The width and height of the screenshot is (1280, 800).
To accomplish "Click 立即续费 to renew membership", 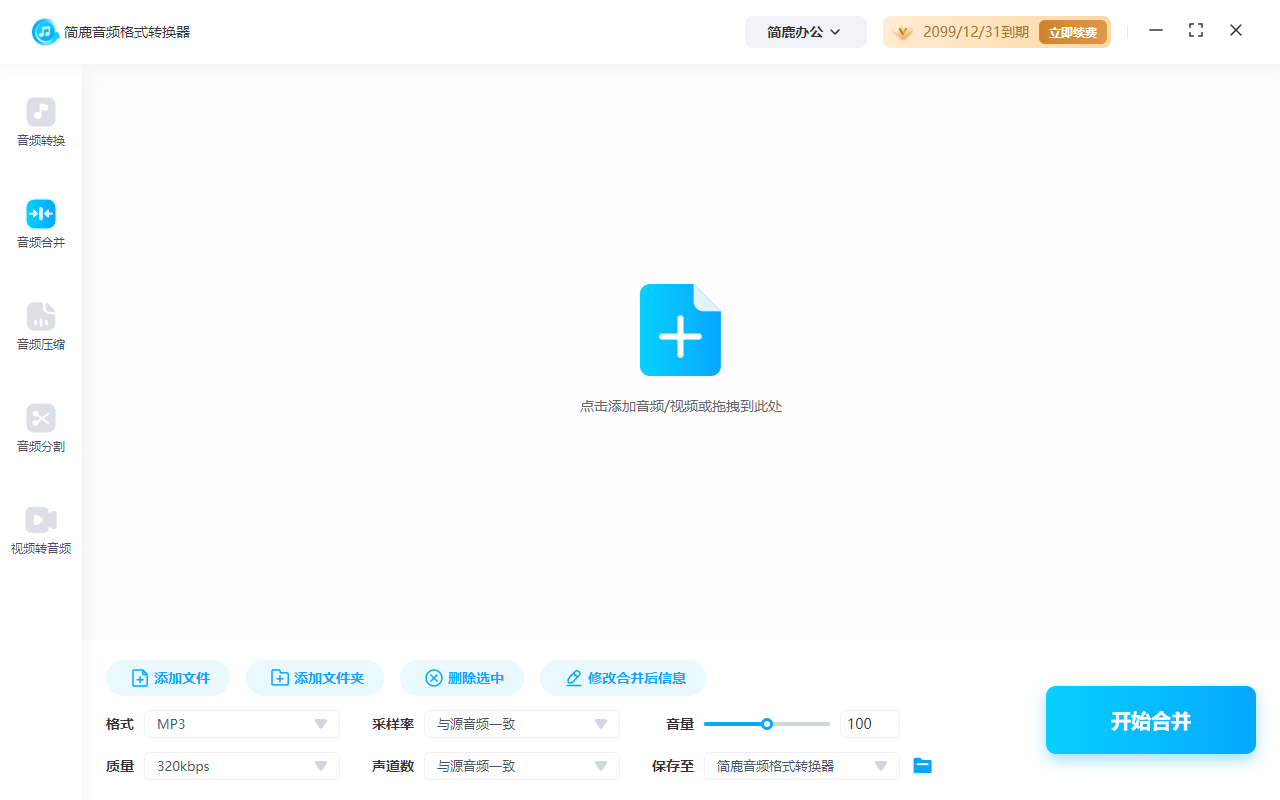I will [x=1072, y=31].
